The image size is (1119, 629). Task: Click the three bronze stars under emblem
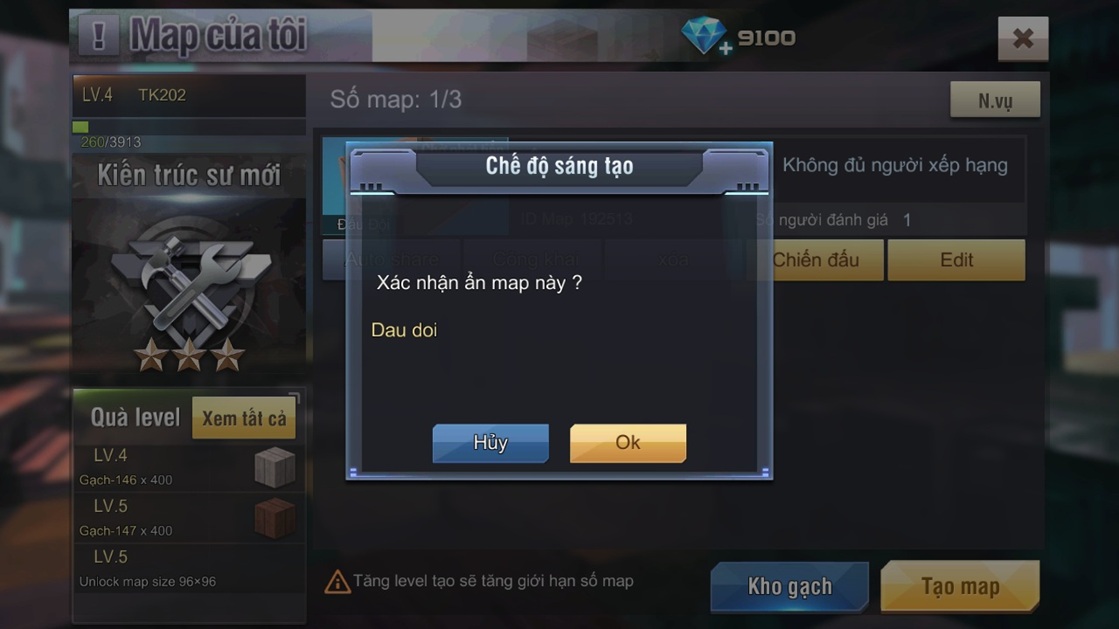[x=190, y=355]
